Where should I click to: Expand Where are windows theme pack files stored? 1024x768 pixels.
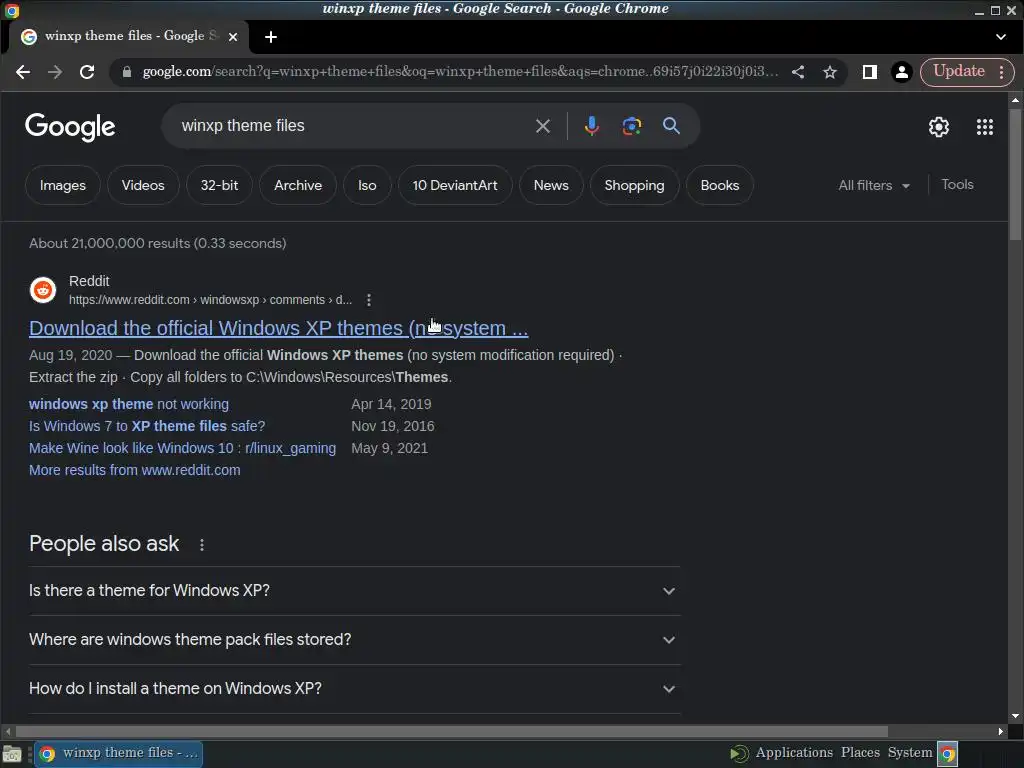pyautogui.click(x=355, y=640)
